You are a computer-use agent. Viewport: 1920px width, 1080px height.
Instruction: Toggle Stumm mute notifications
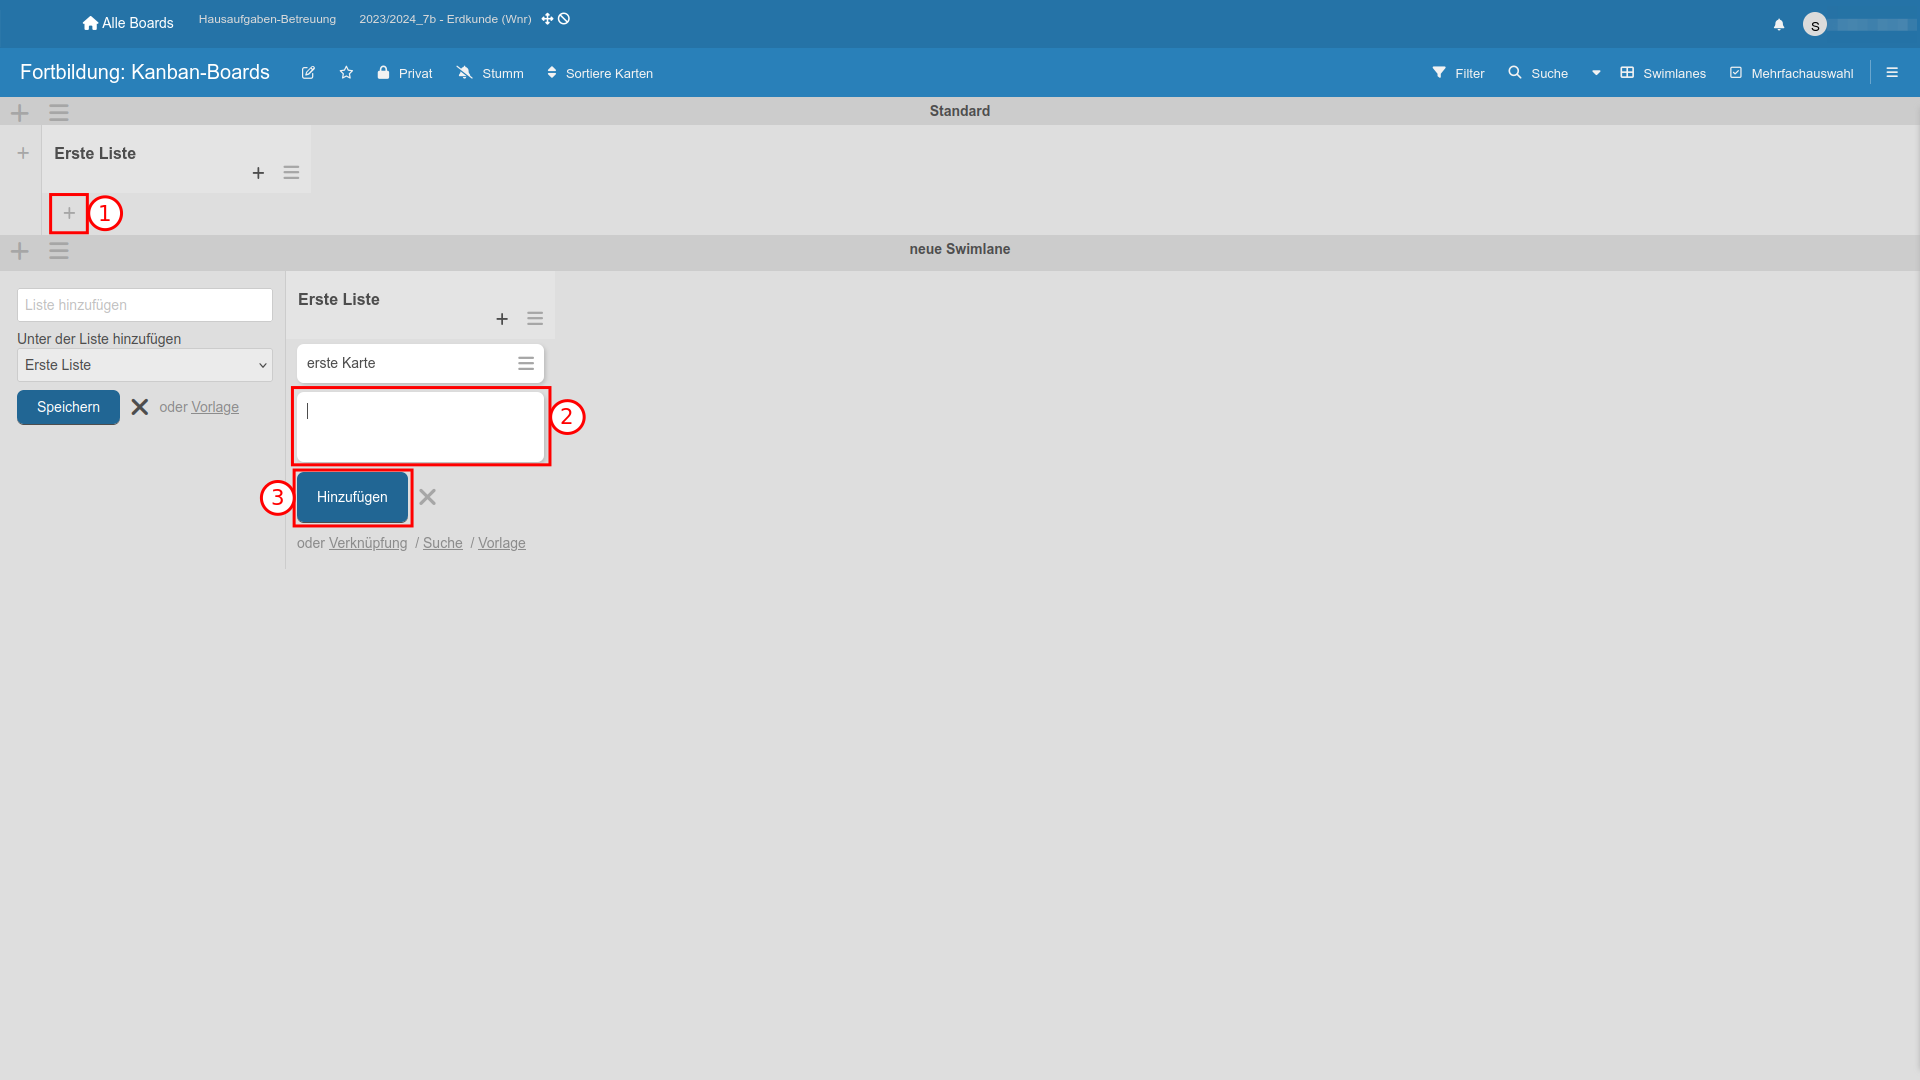[x=490, y=73]
